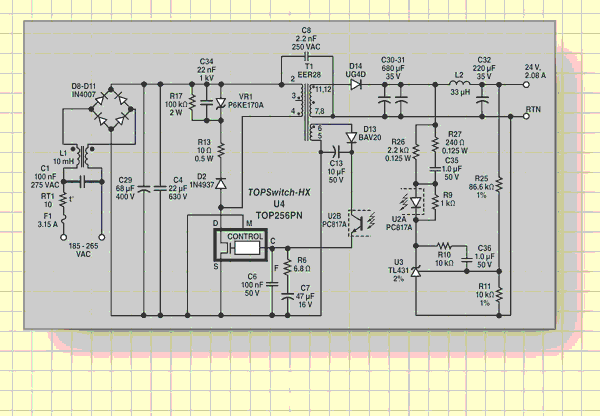Viewport: 600px width, 416px height.
Task: Click the U2B PC817A label
Action: tap(334, 220)
